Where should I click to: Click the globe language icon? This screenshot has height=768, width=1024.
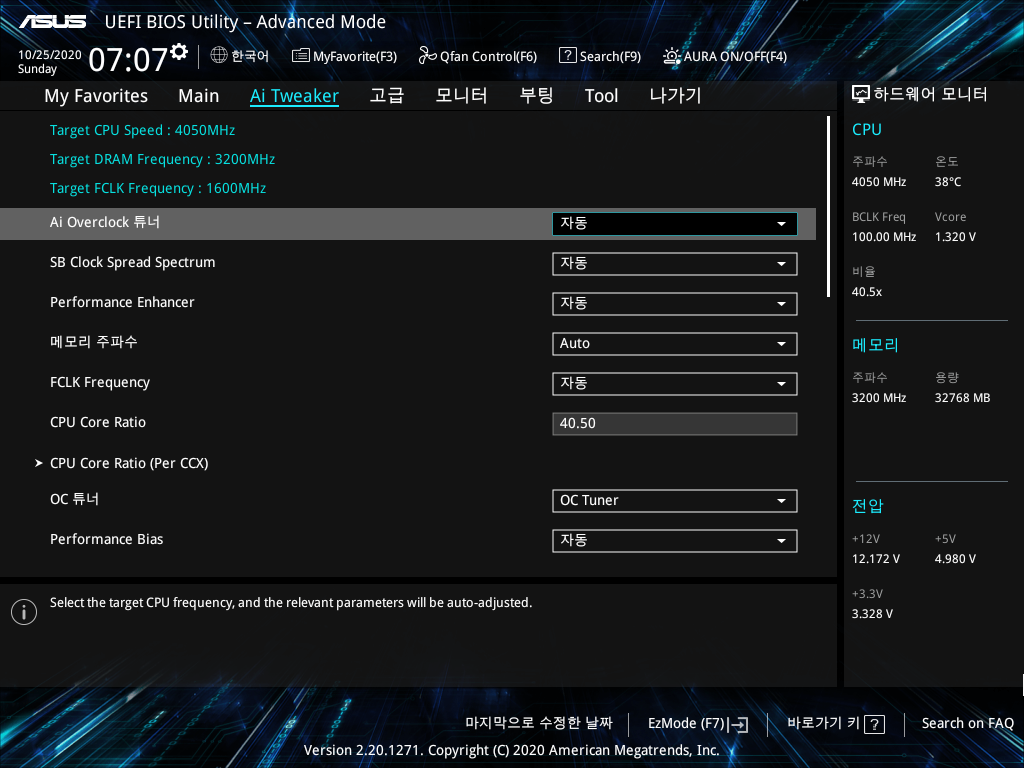[219, 56]
